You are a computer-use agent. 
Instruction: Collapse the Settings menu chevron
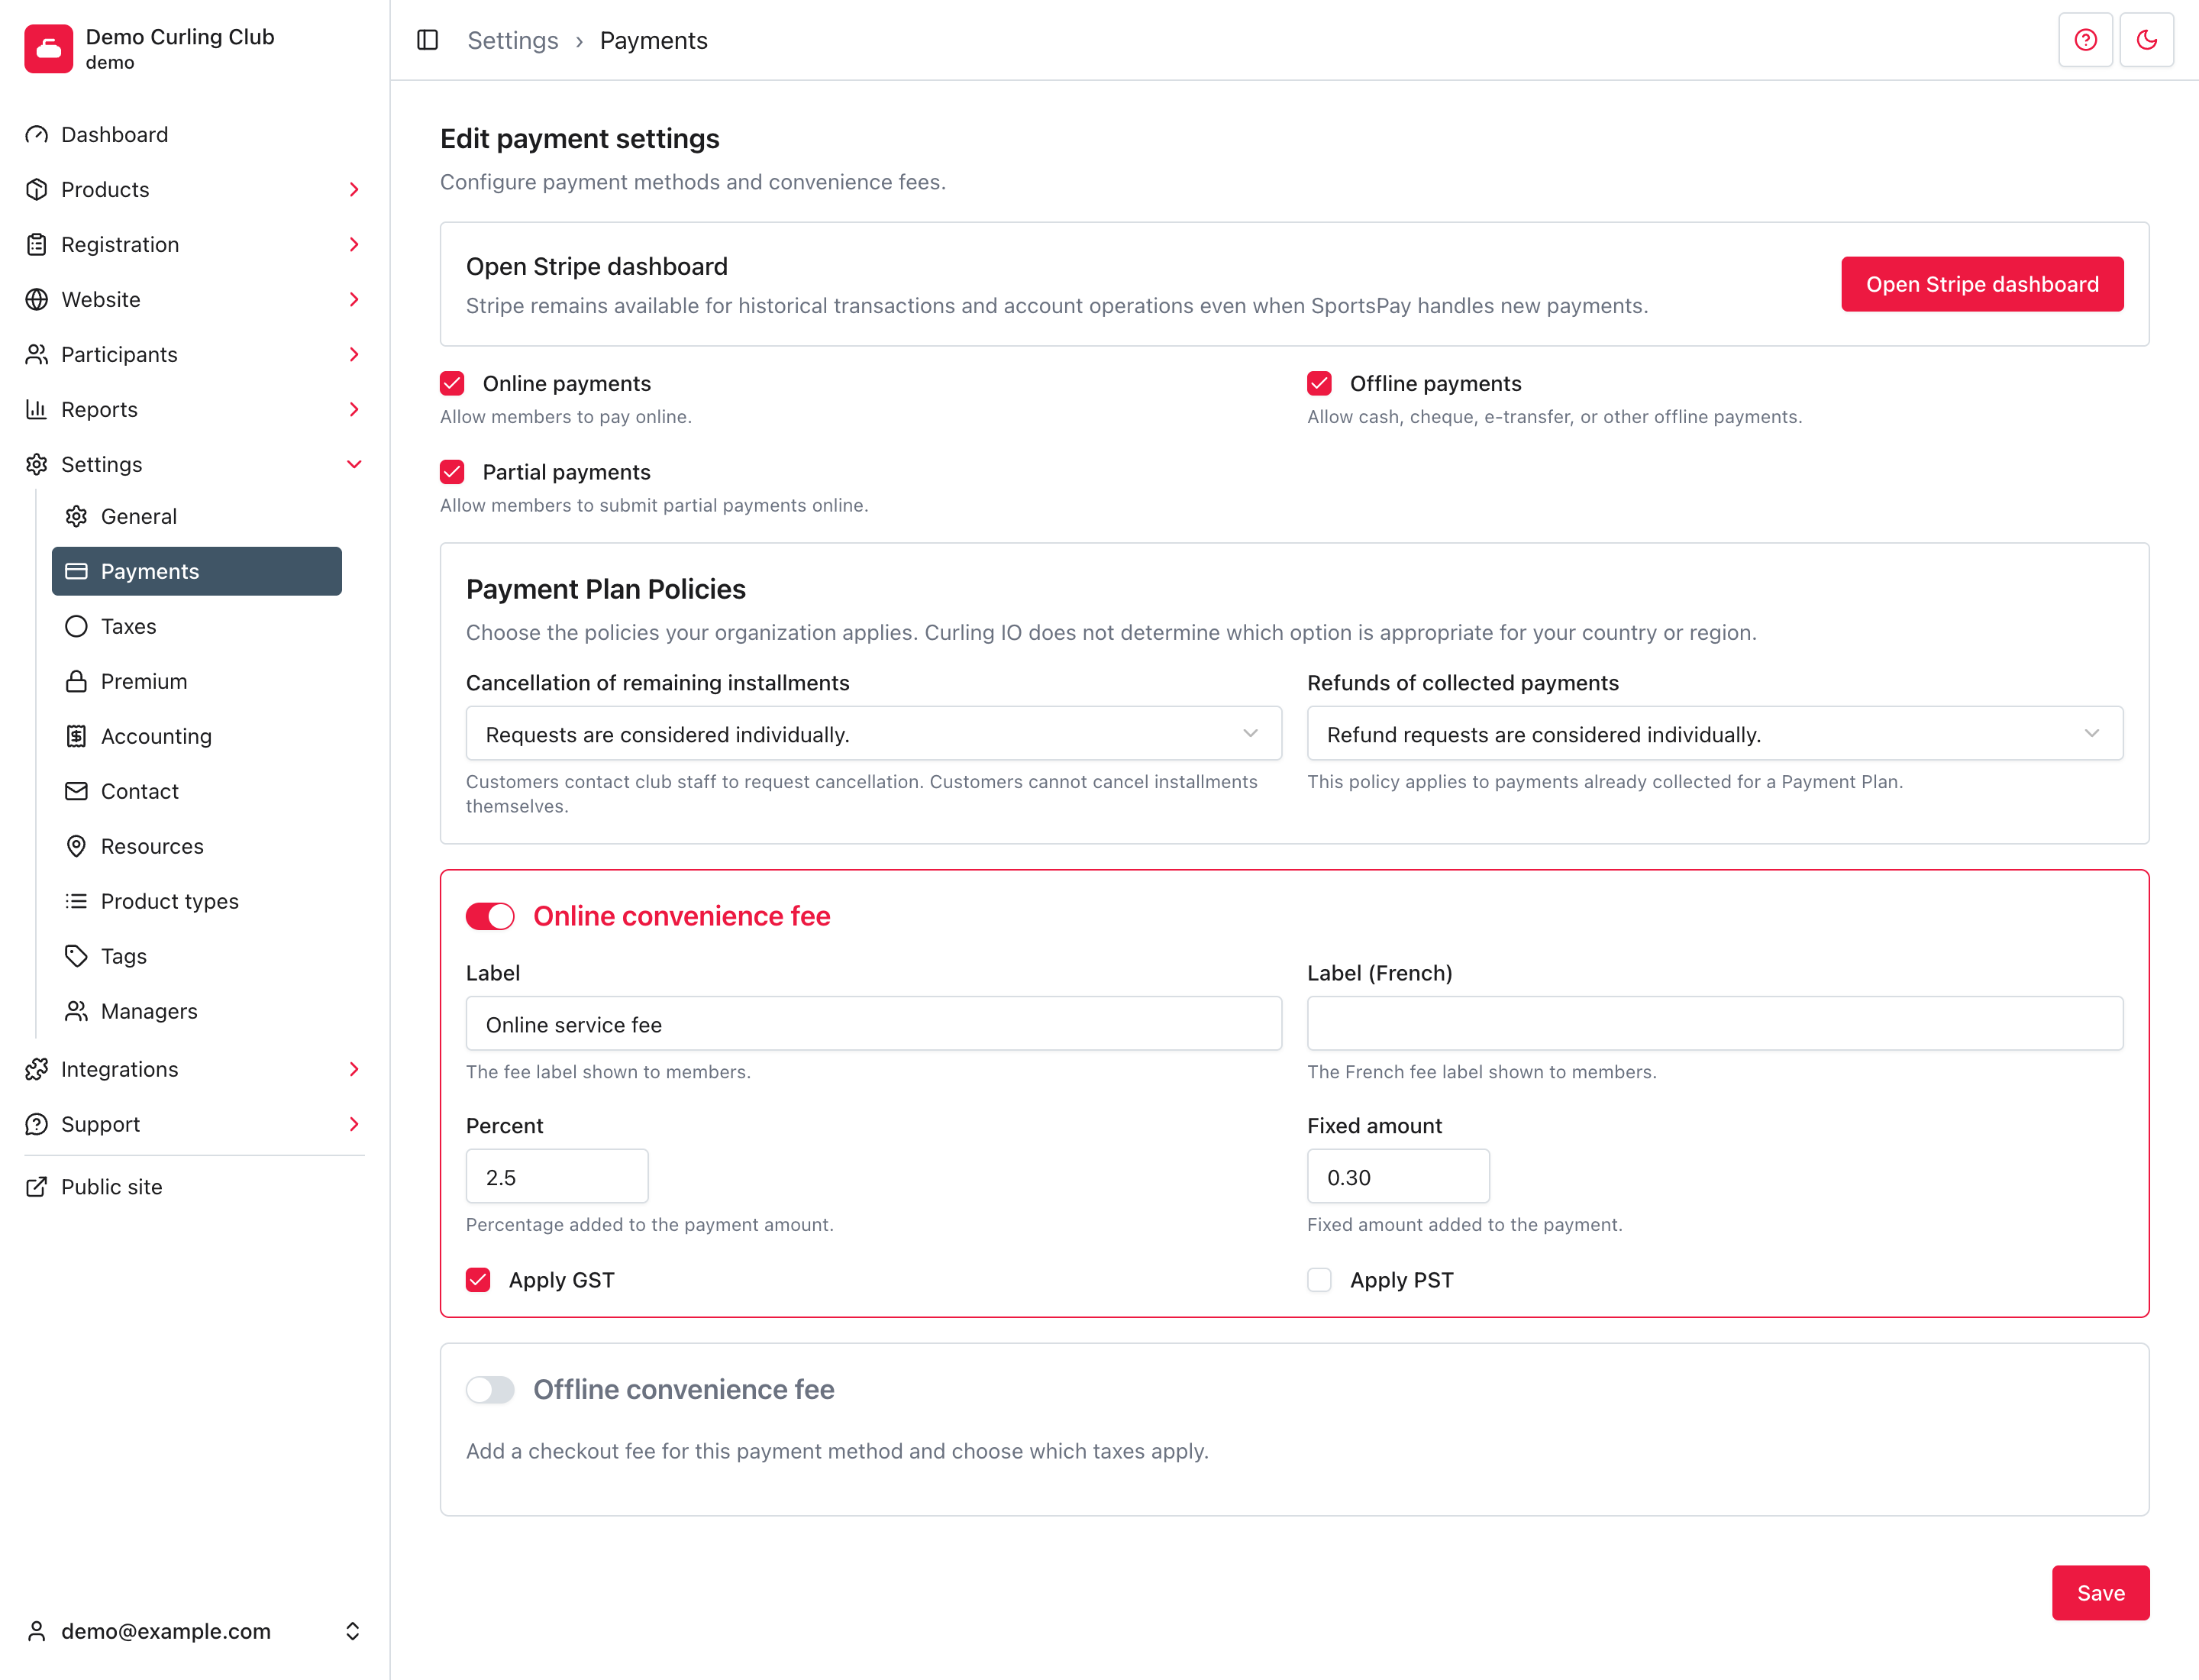pyautogui.click(x=354, y=464)
